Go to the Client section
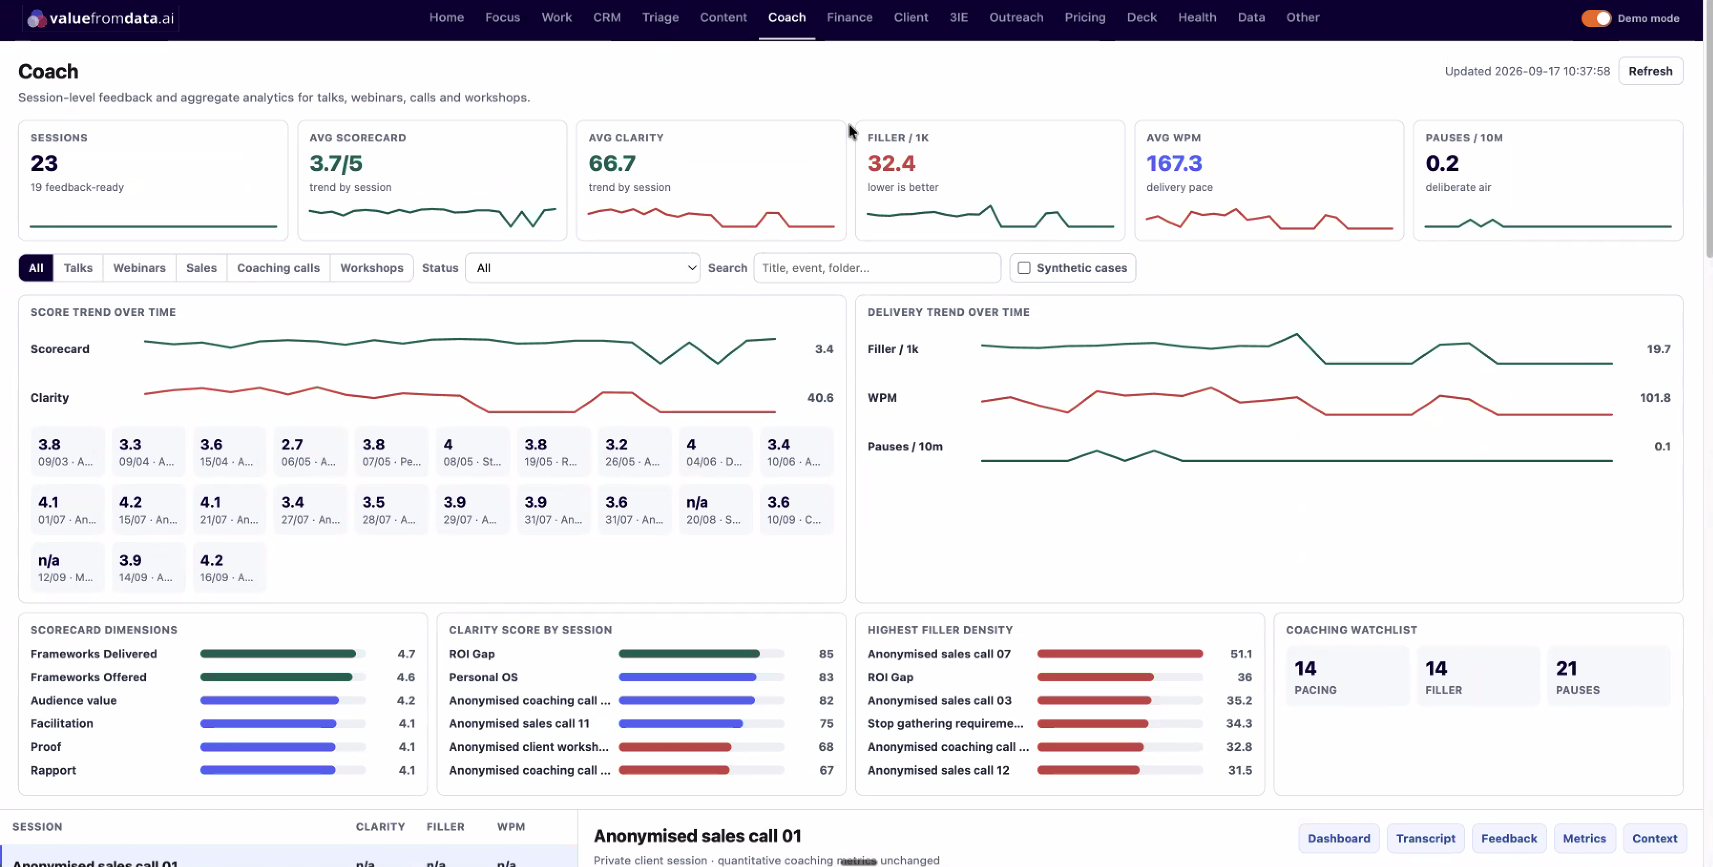The height and width of the screenshot is (867, 1713). click(911, 18)
